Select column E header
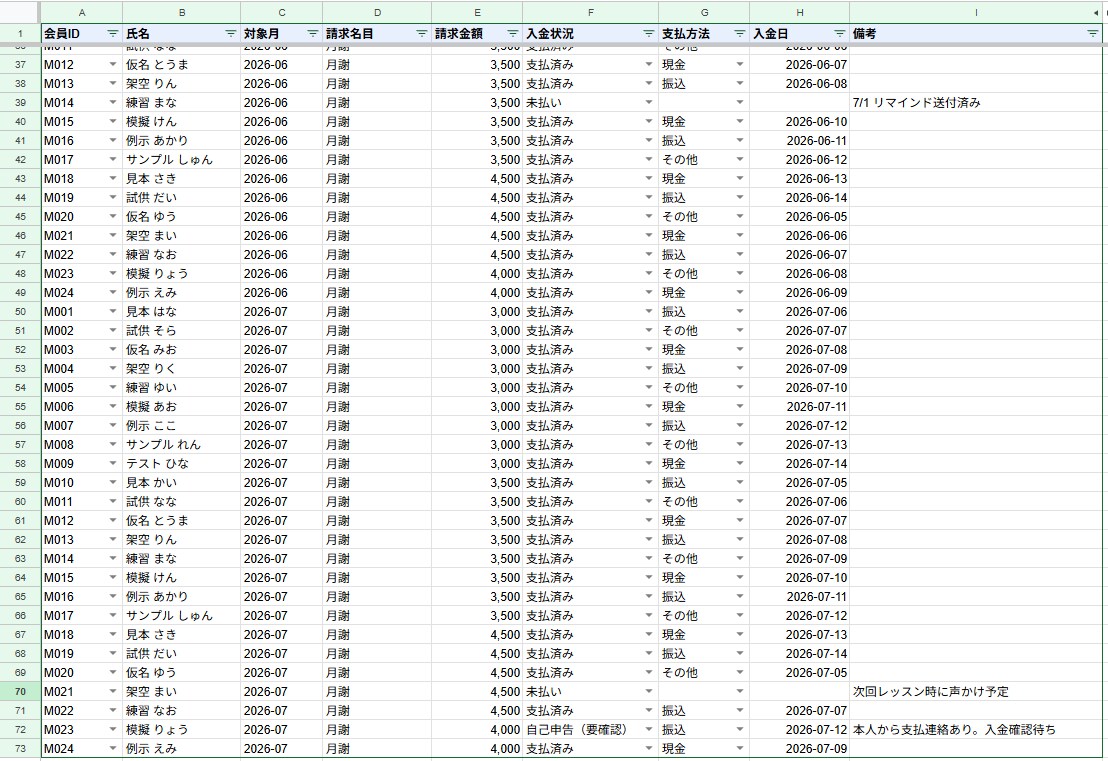The width and height of the screenshot is (1108, 761). click(x=477, y=13)
